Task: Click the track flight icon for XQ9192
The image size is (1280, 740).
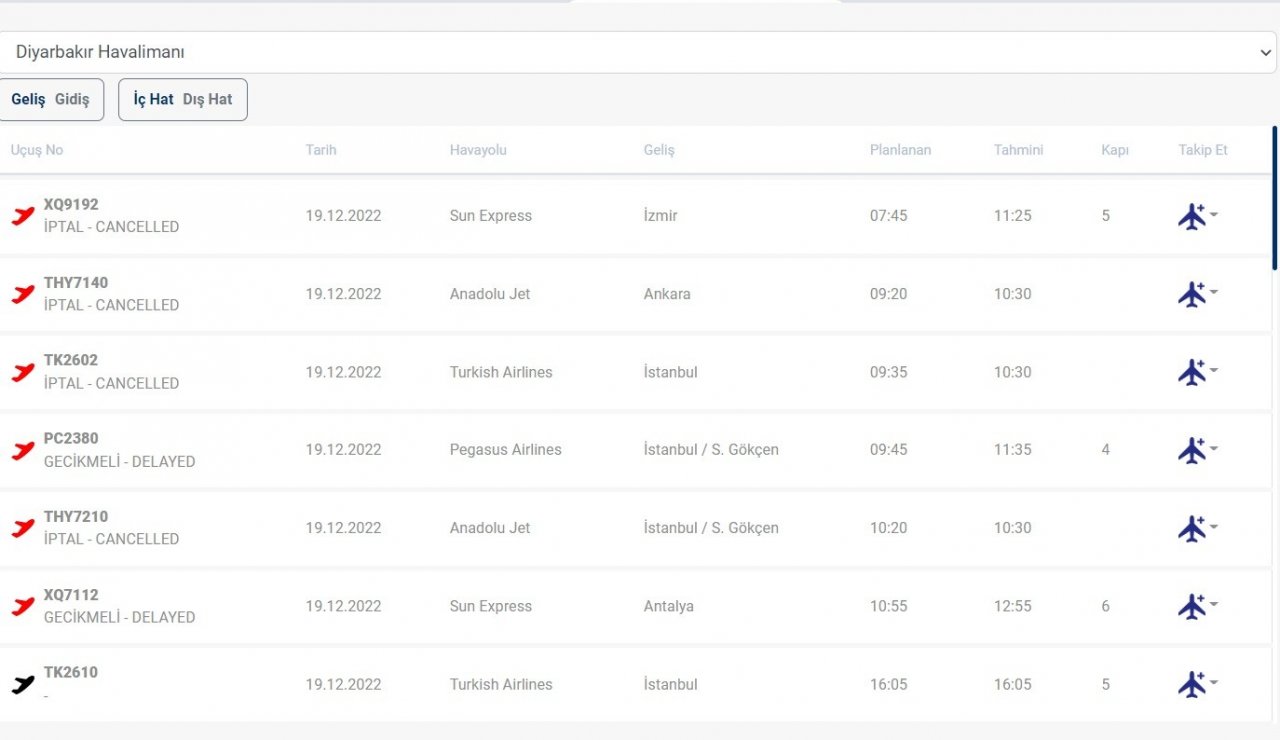Action: (1192, 216)
